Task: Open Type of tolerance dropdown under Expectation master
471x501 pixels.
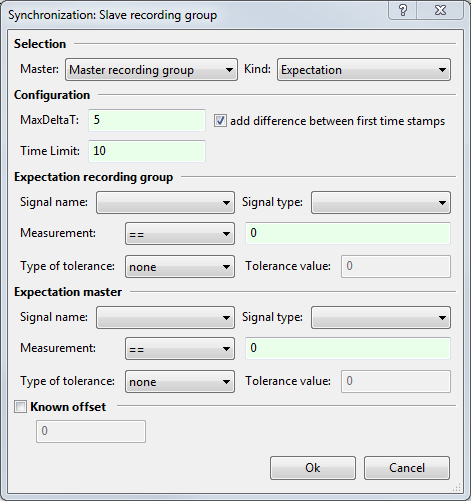Action: pos(180,381)
